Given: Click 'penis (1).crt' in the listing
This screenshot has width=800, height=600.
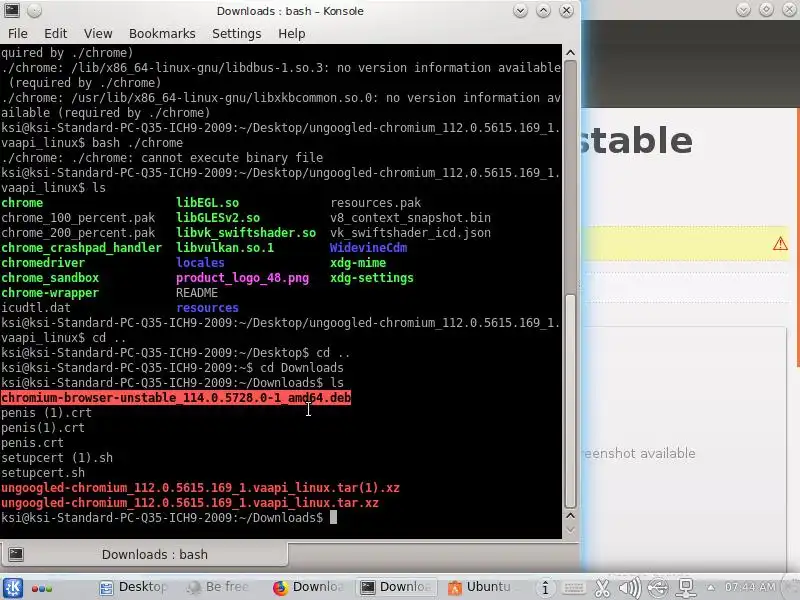Looking at the screenshot, I should 46,413.
